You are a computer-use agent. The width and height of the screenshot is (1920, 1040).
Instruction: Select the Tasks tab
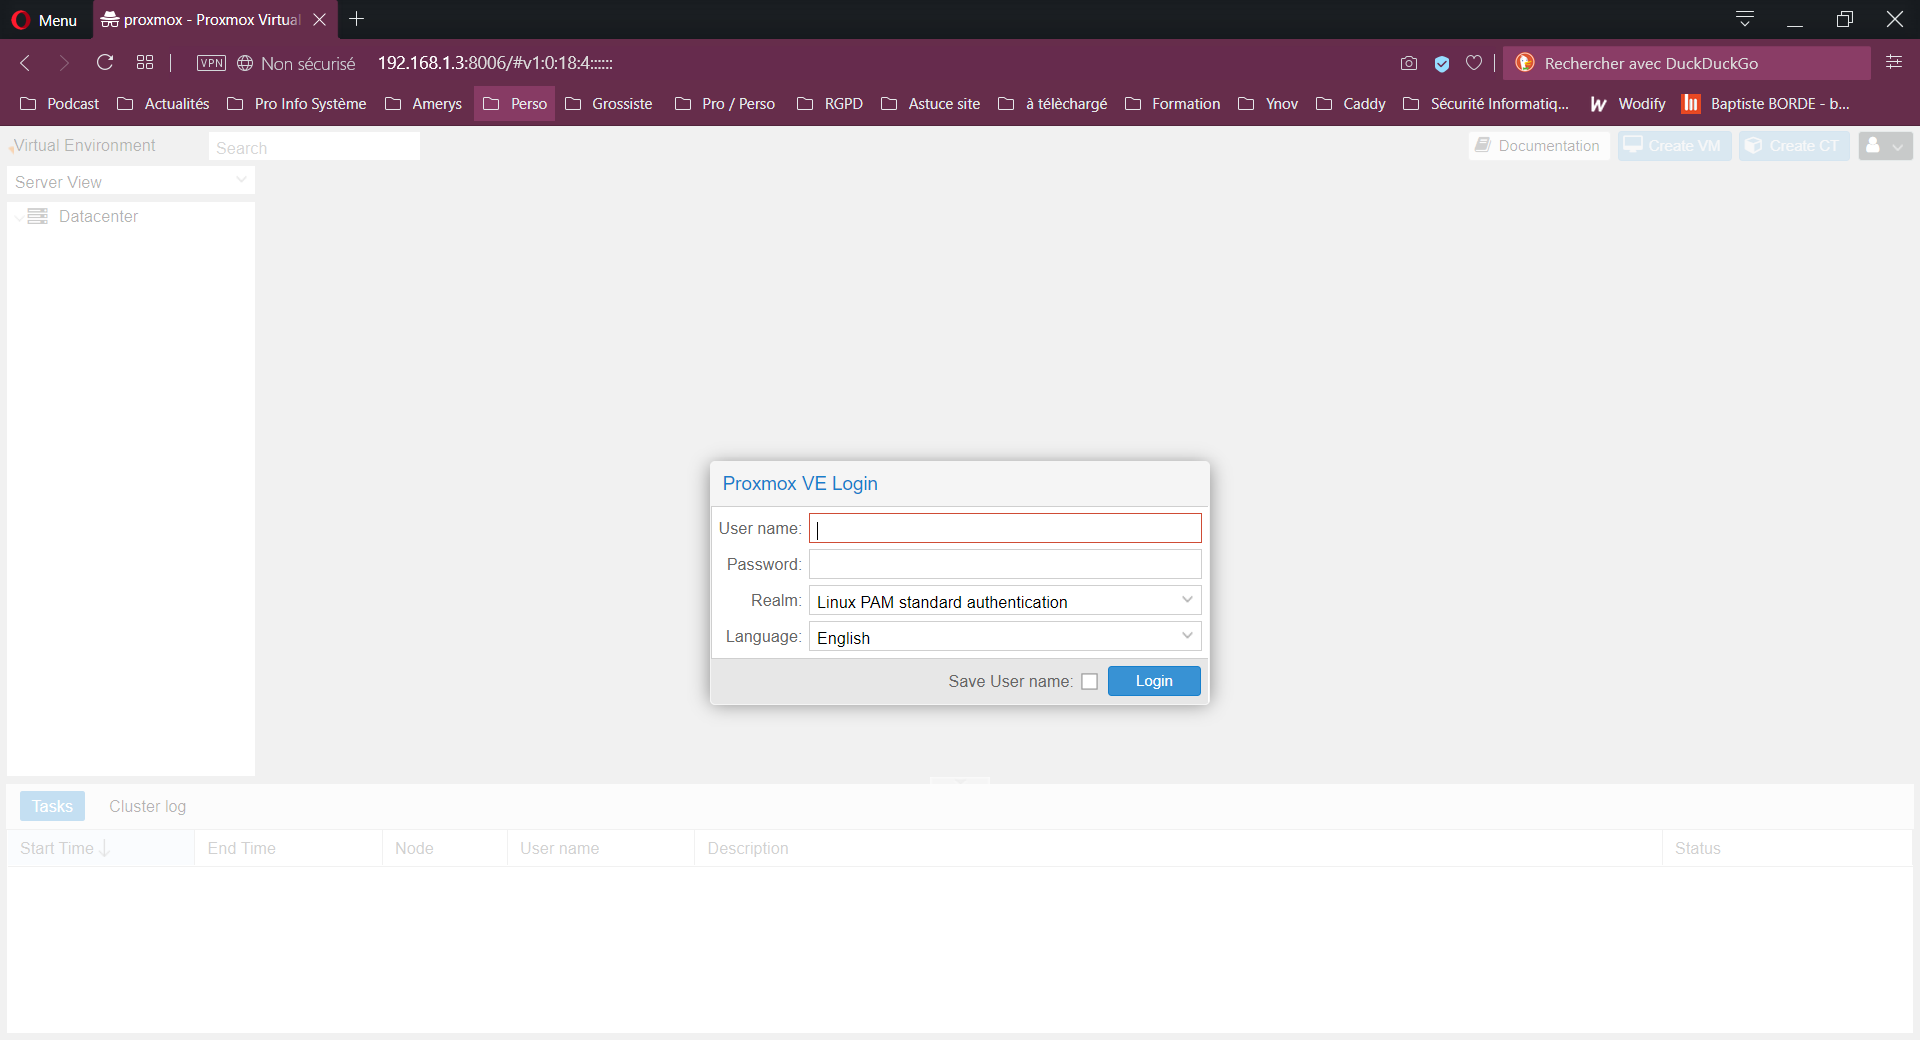(x=52, y=806)
